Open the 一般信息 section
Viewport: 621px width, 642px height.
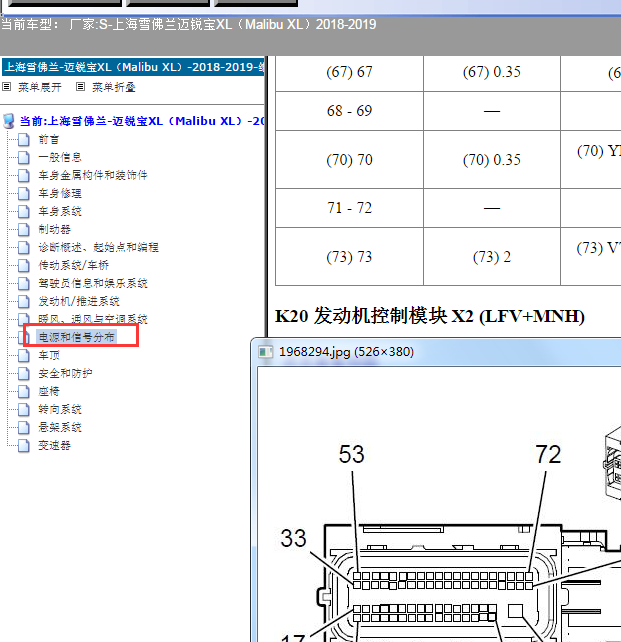(x=60, y=158)
